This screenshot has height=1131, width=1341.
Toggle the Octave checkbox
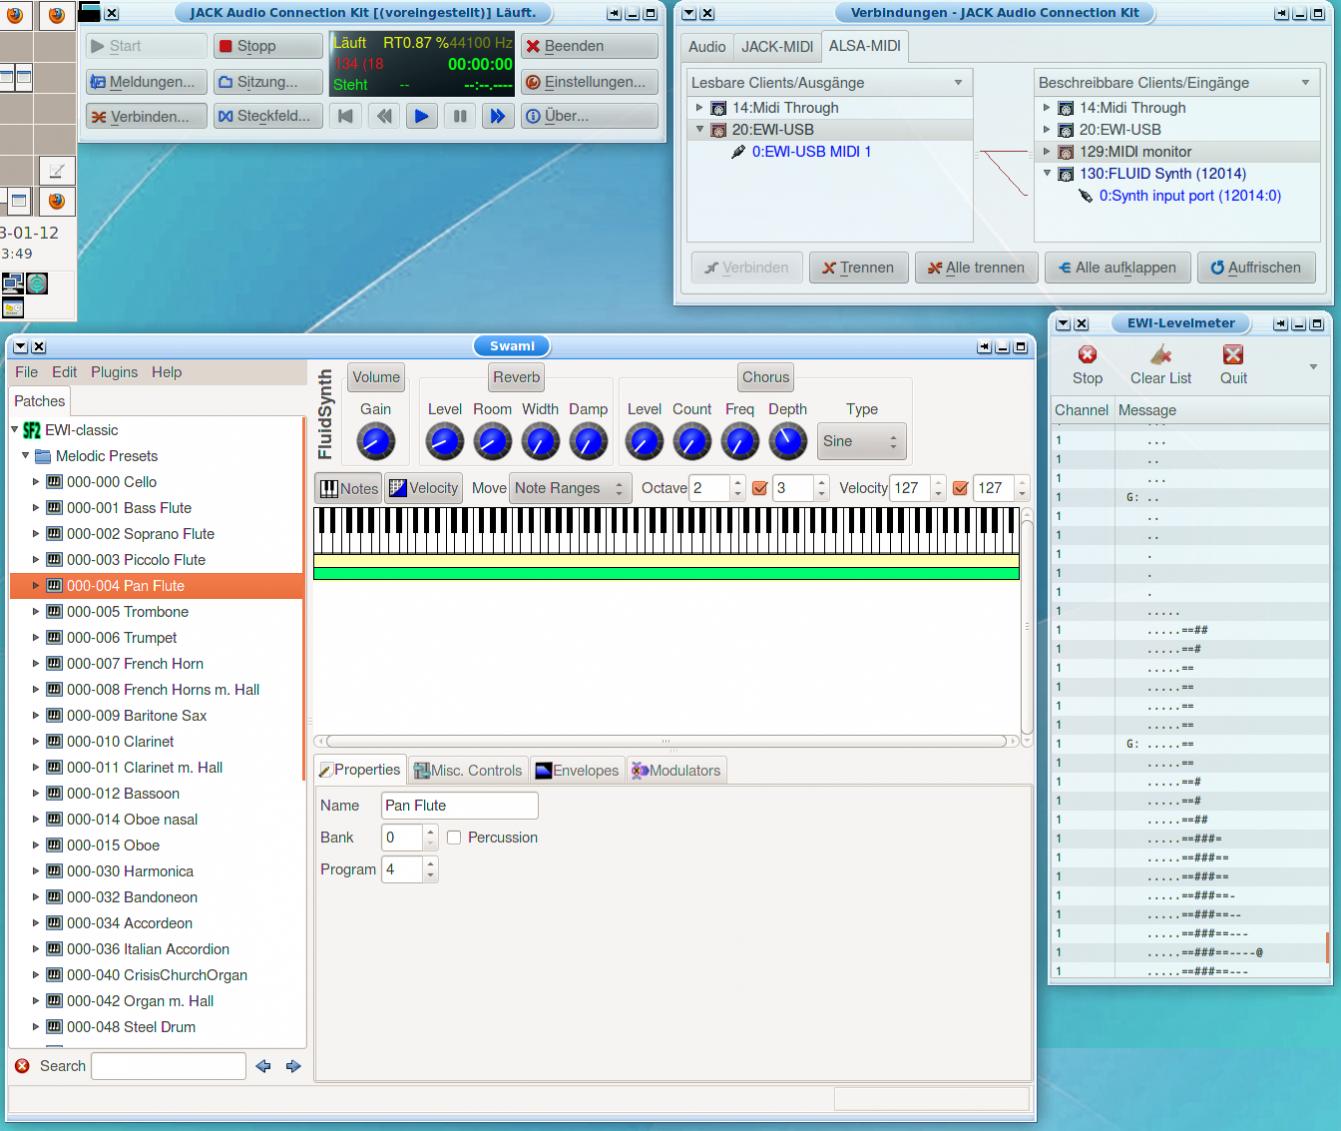coord(759,489)
